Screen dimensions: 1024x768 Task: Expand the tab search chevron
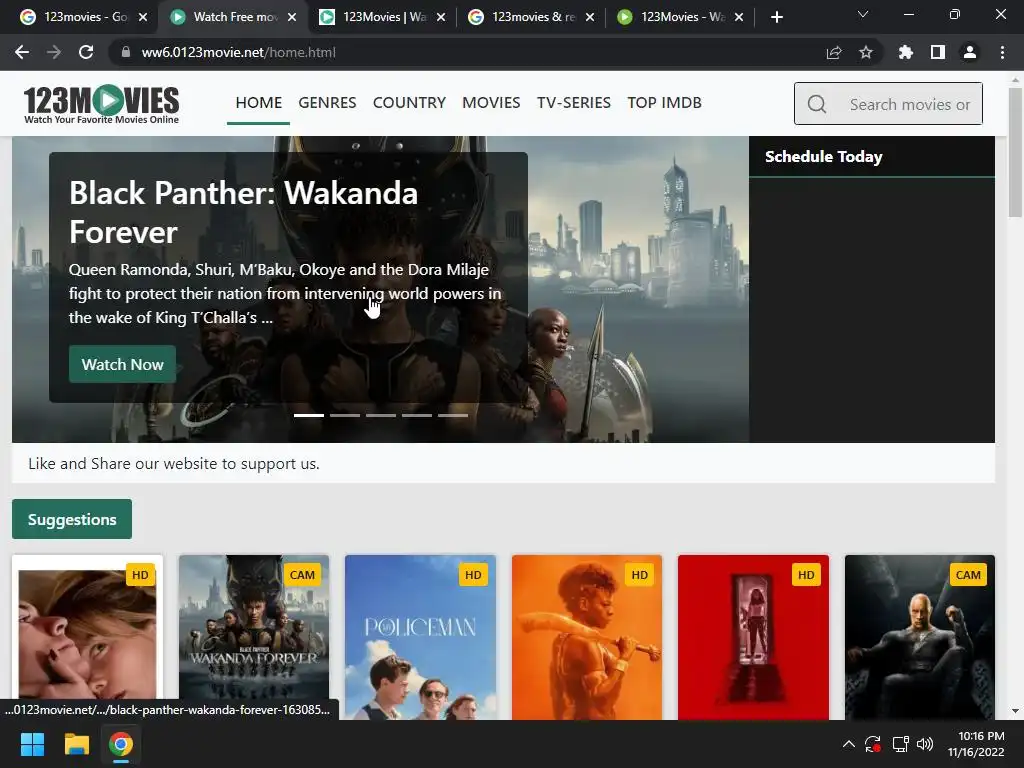click(x=863, y=14)
